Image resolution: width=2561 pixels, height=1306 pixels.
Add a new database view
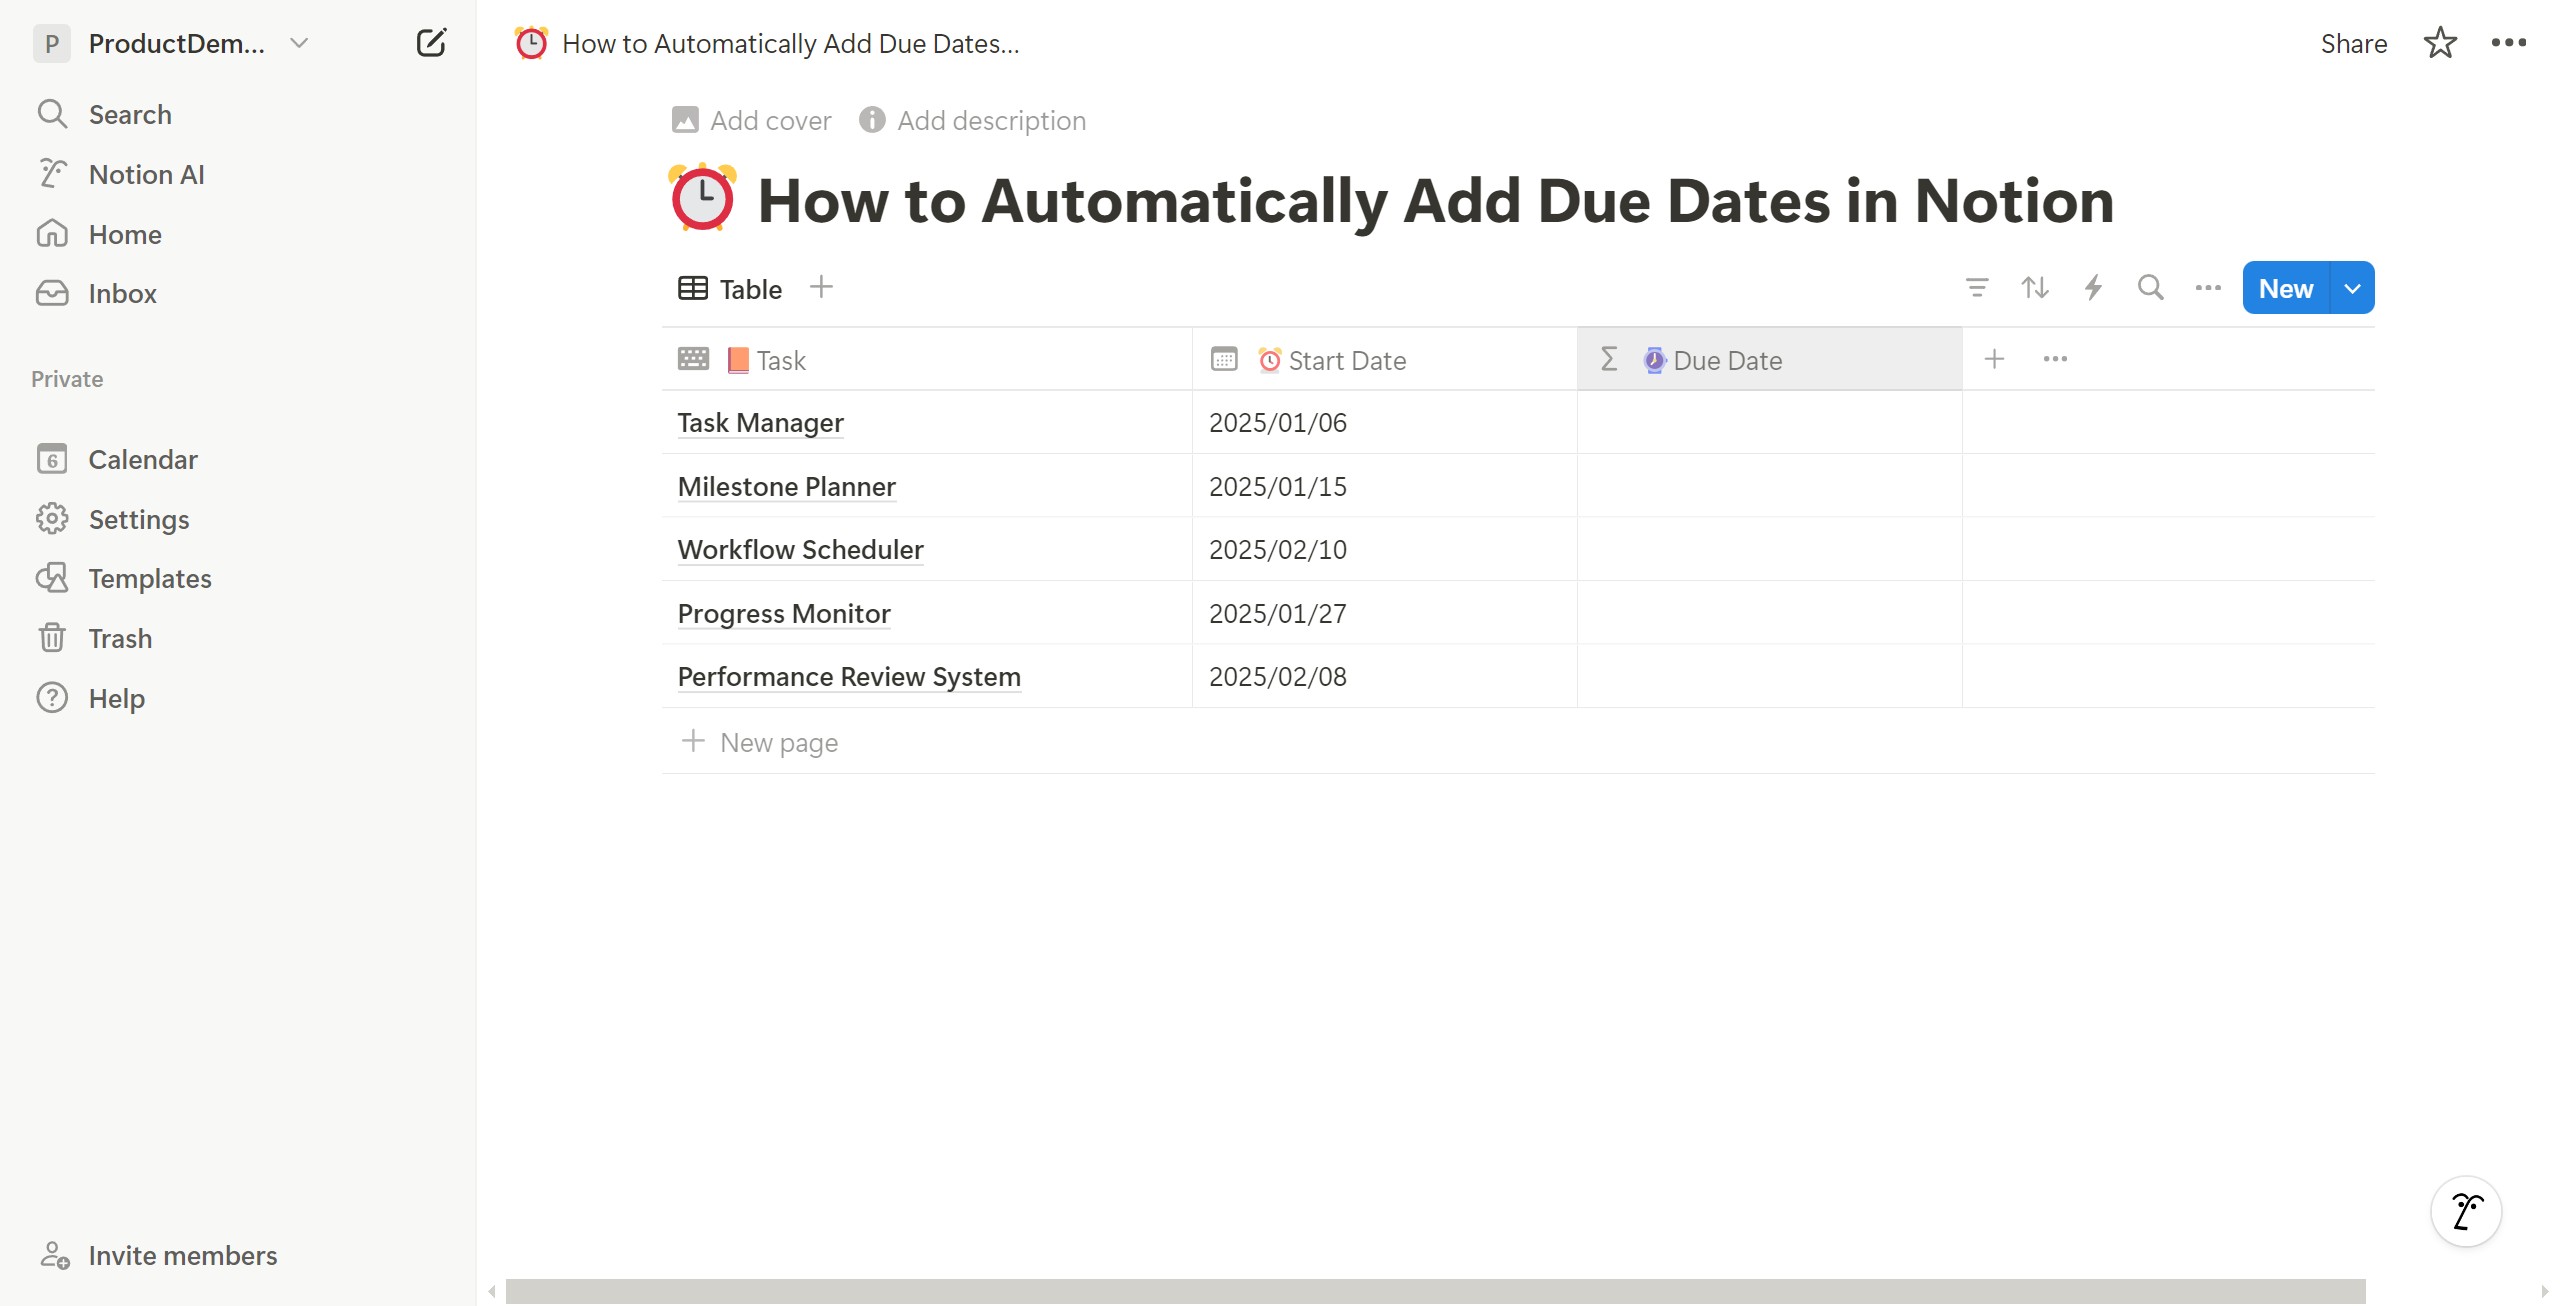pyautogui.click(x=821, y=287)
